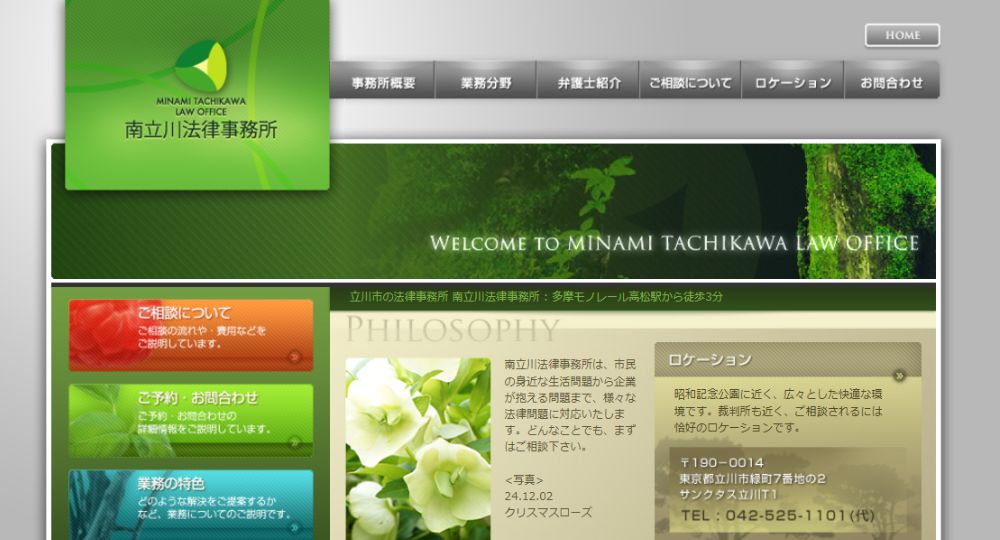Screen dimensions: 1000x540
Task: Click the phone number 042-525-1101
Action: pos(763,515)
